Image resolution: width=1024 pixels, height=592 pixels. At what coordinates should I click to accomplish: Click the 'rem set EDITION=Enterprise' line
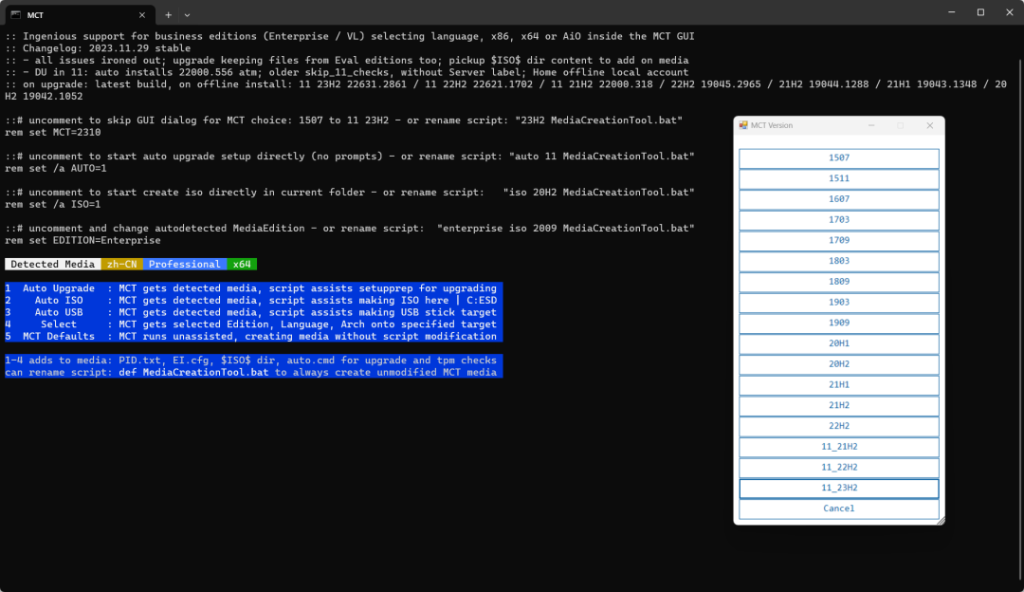click(x=83, y=240)
